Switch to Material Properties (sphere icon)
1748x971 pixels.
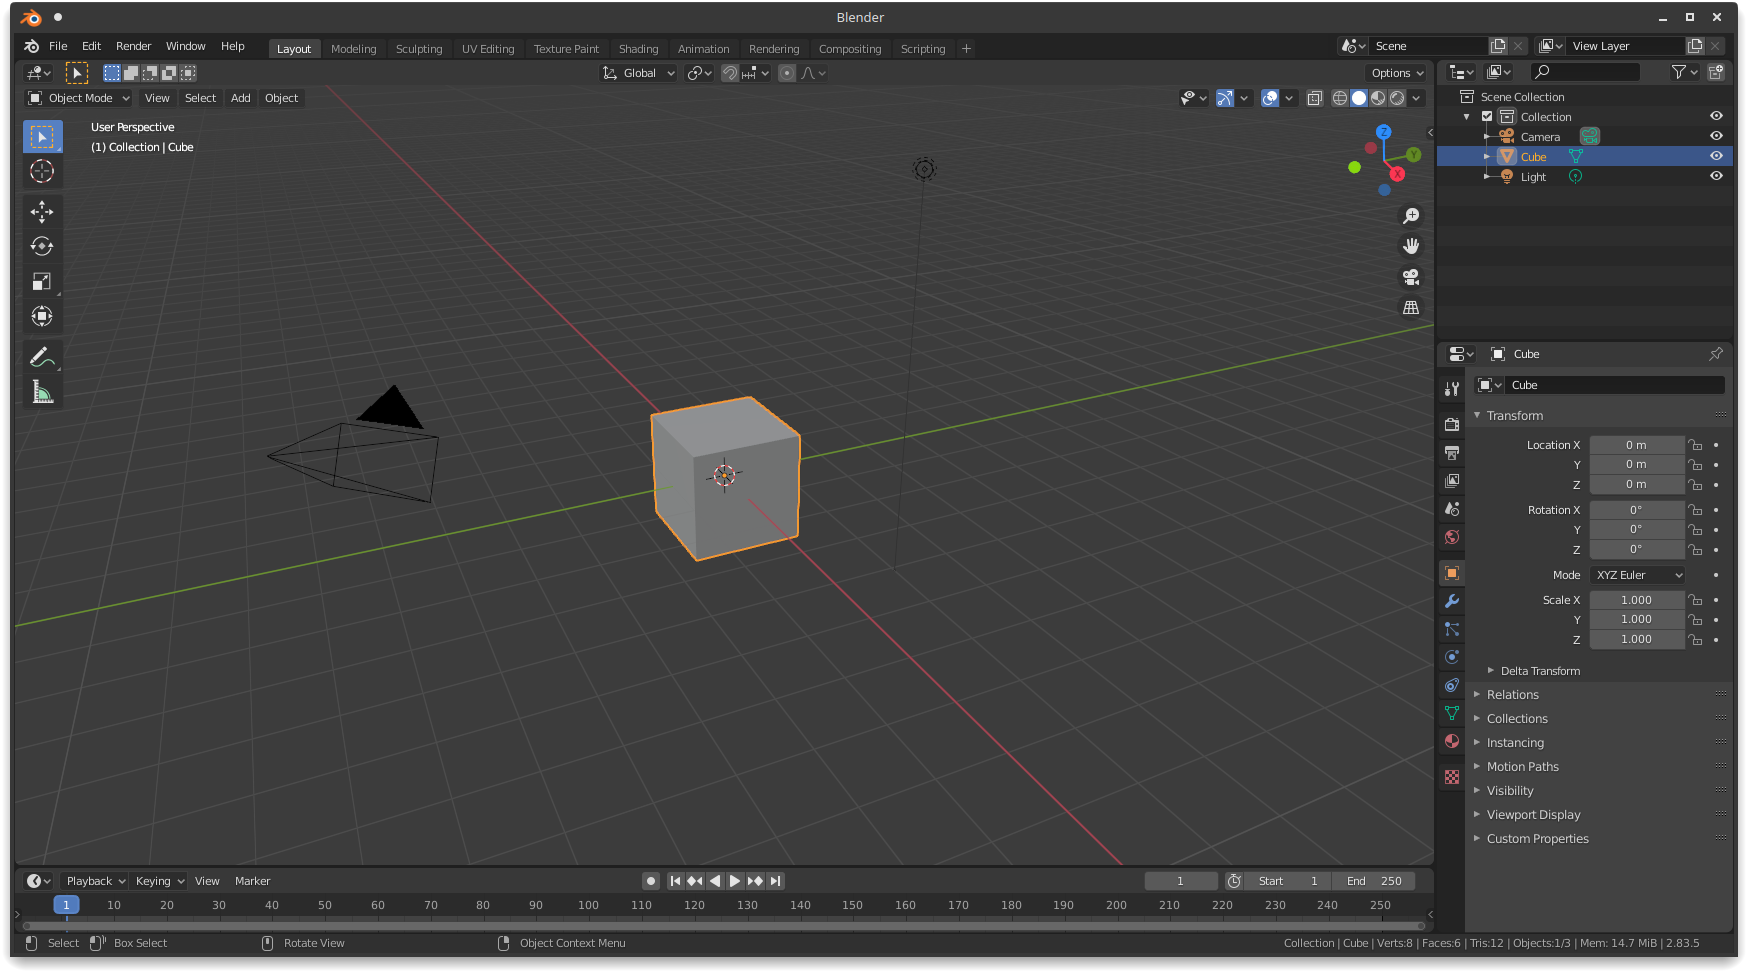1451,741
